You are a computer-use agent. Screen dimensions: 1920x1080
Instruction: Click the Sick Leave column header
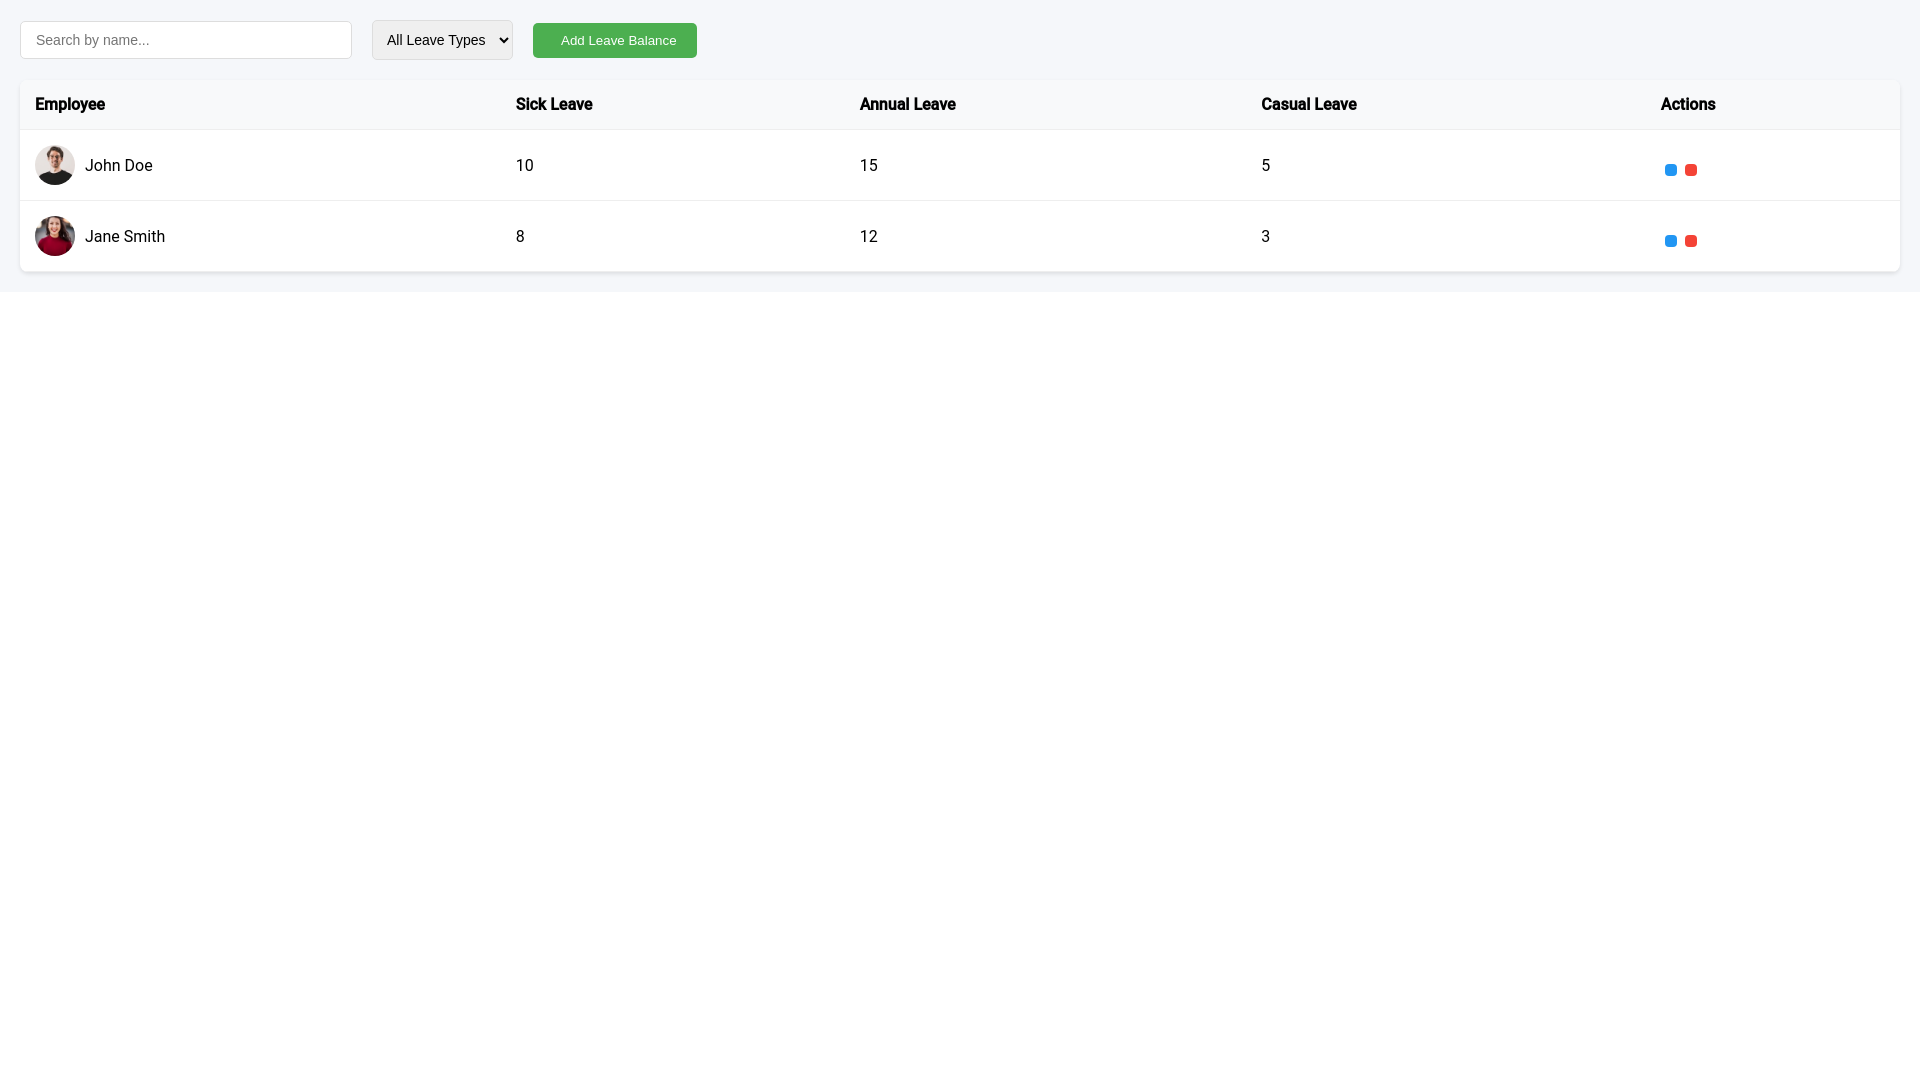tap(554, 104)
